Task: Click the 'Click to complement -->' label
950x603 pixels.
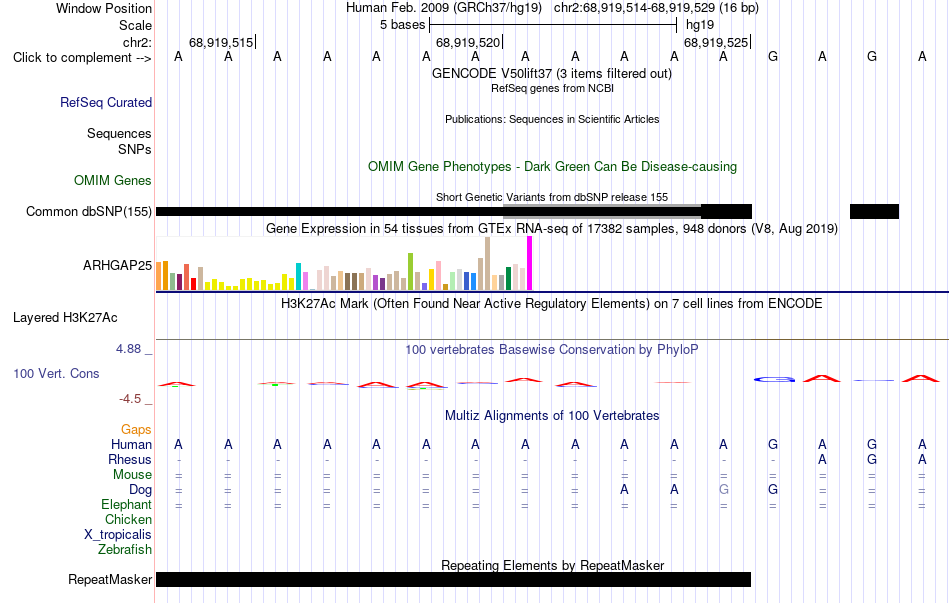Action: point(82,58)
